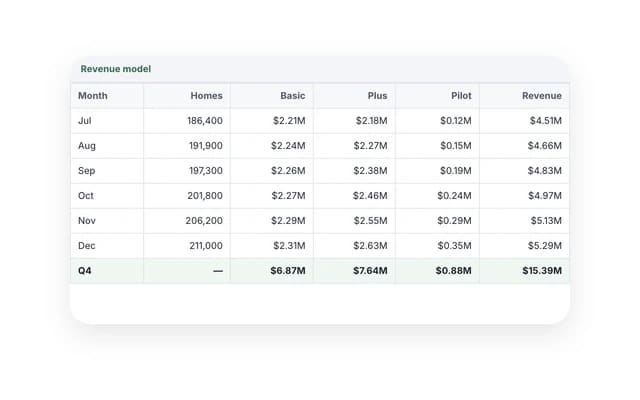Click the Q4 summary row label
This screenshot has width=640, height=400.
click(x=85, y=271)
